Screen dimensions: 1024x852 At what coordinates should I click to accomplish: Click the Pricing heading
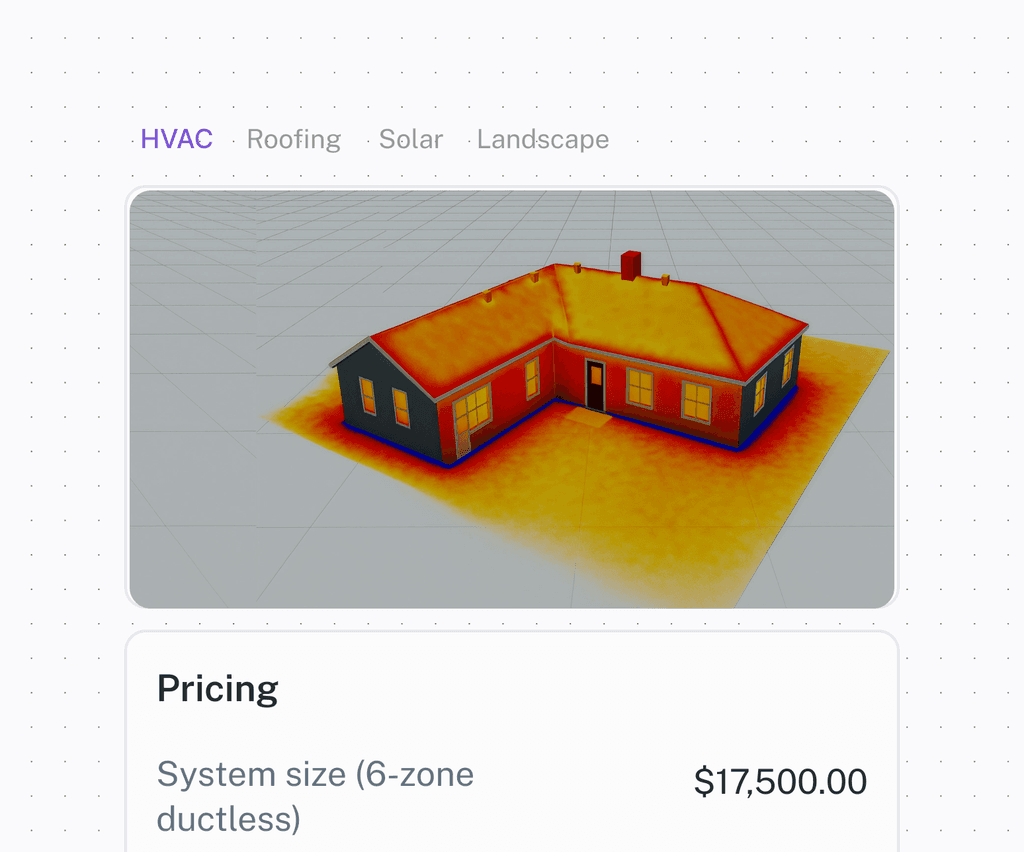[x=217, y=689]
